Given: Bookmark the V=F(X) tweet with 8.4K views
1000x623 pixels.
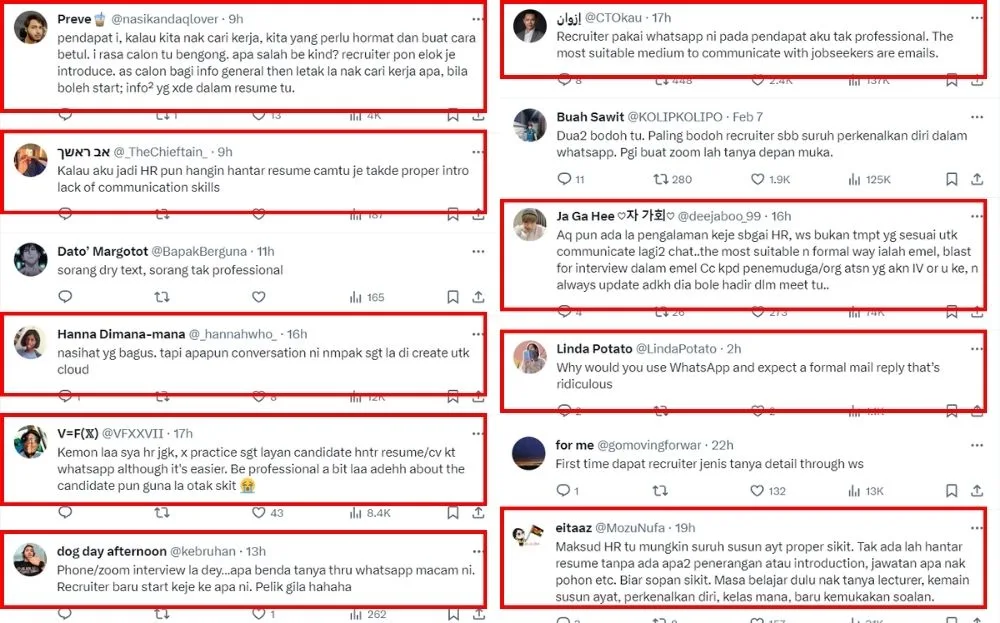Looking at the screenshot, I should [x=453, y=513].
